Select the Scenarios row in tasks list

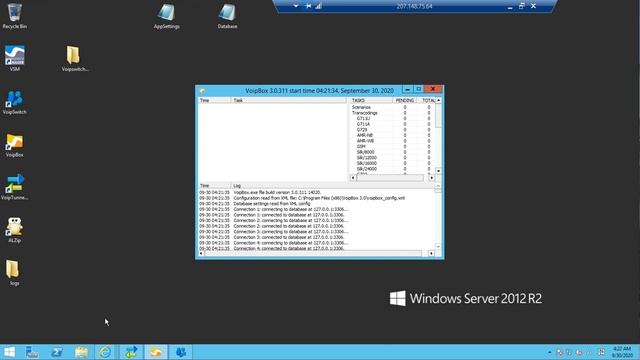click(x=392, y=107)
